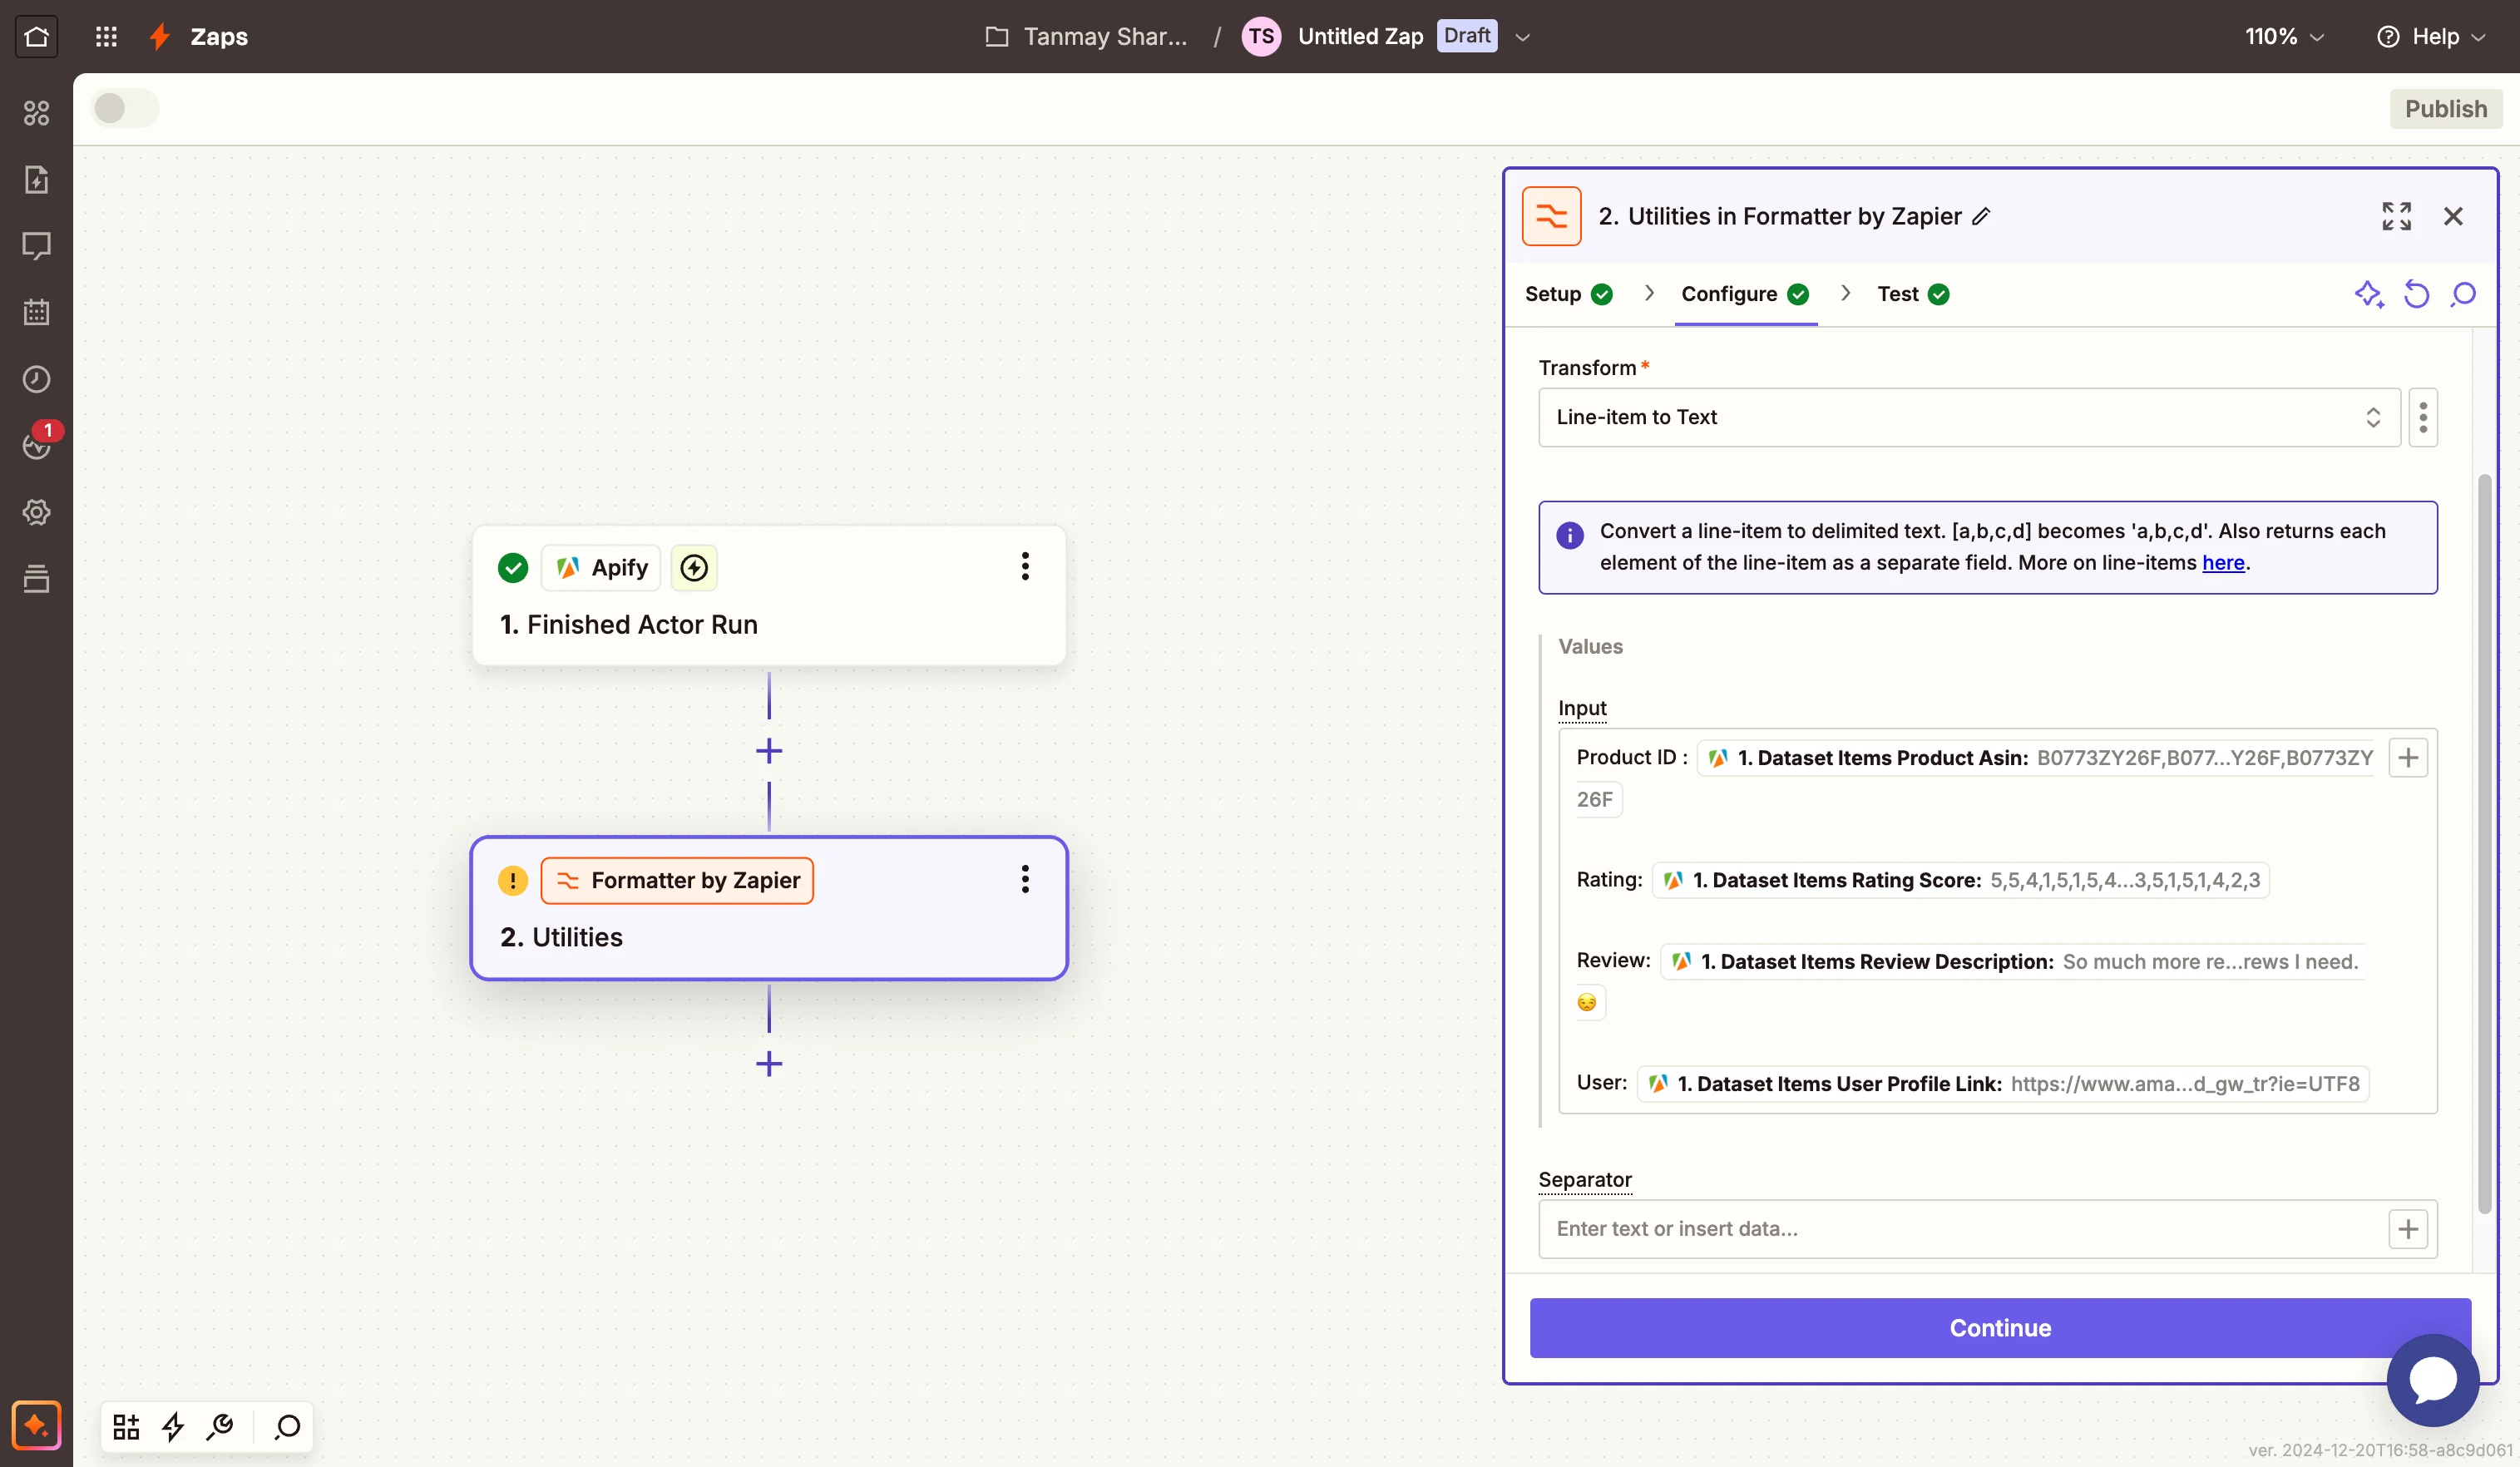Click the AI sparkle icon in the panel
The height and width of the screenshot is (1467, 2520).
[x=2368, y=294]
